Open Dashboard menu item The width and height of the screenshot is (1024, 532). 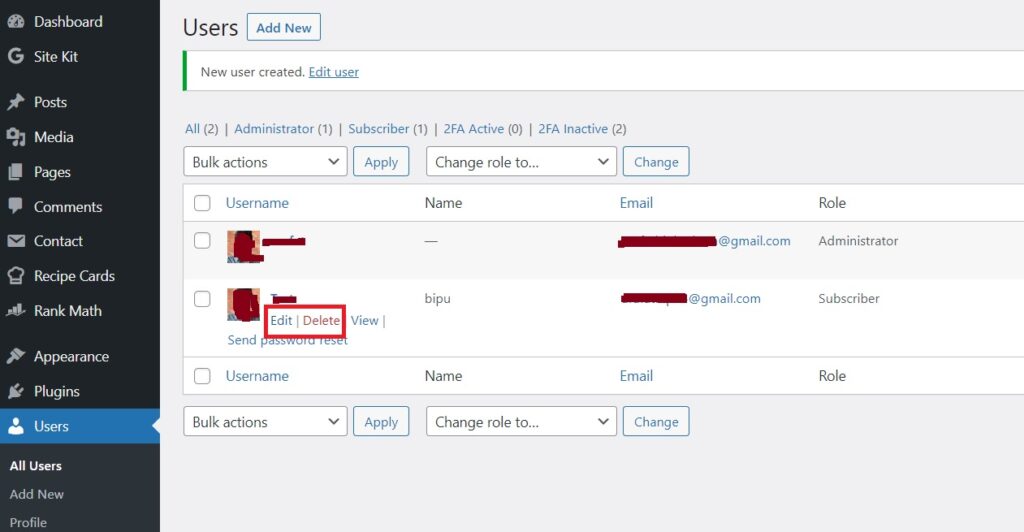click(x=68, y=22)
